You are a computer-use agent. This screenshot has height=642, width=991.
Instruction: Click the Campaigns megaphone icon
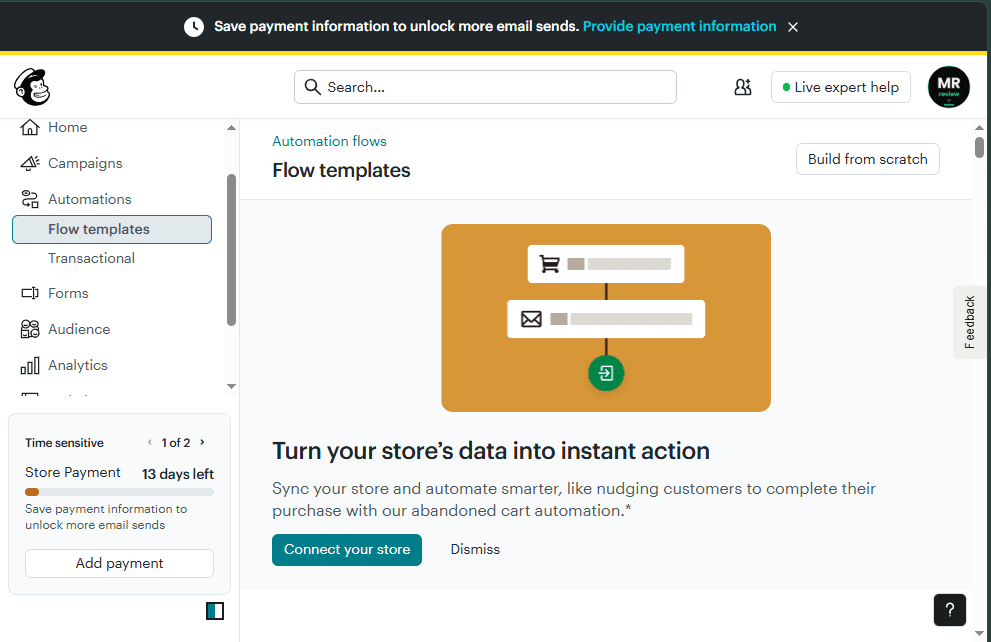pos(30,163)
